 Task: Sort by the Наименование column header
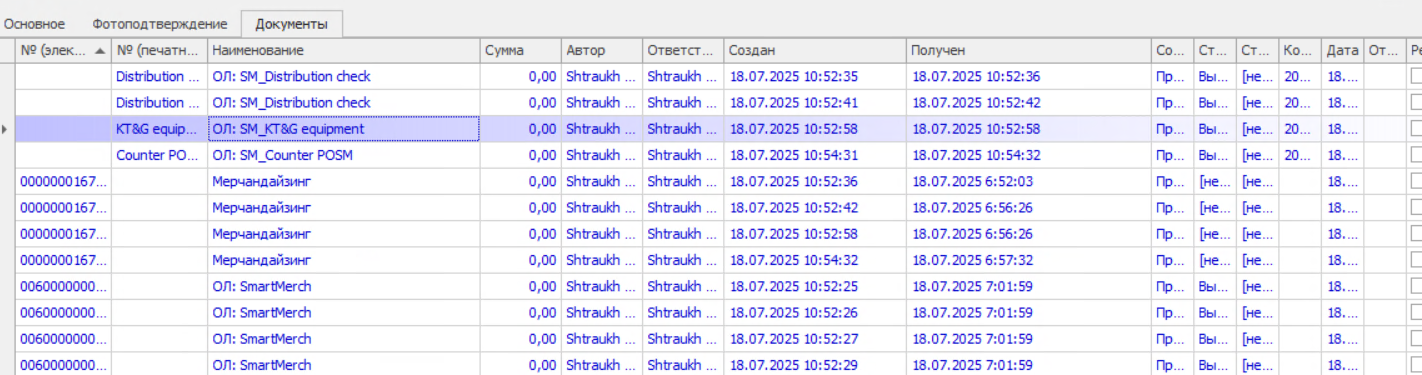click(x=343, y=50)
